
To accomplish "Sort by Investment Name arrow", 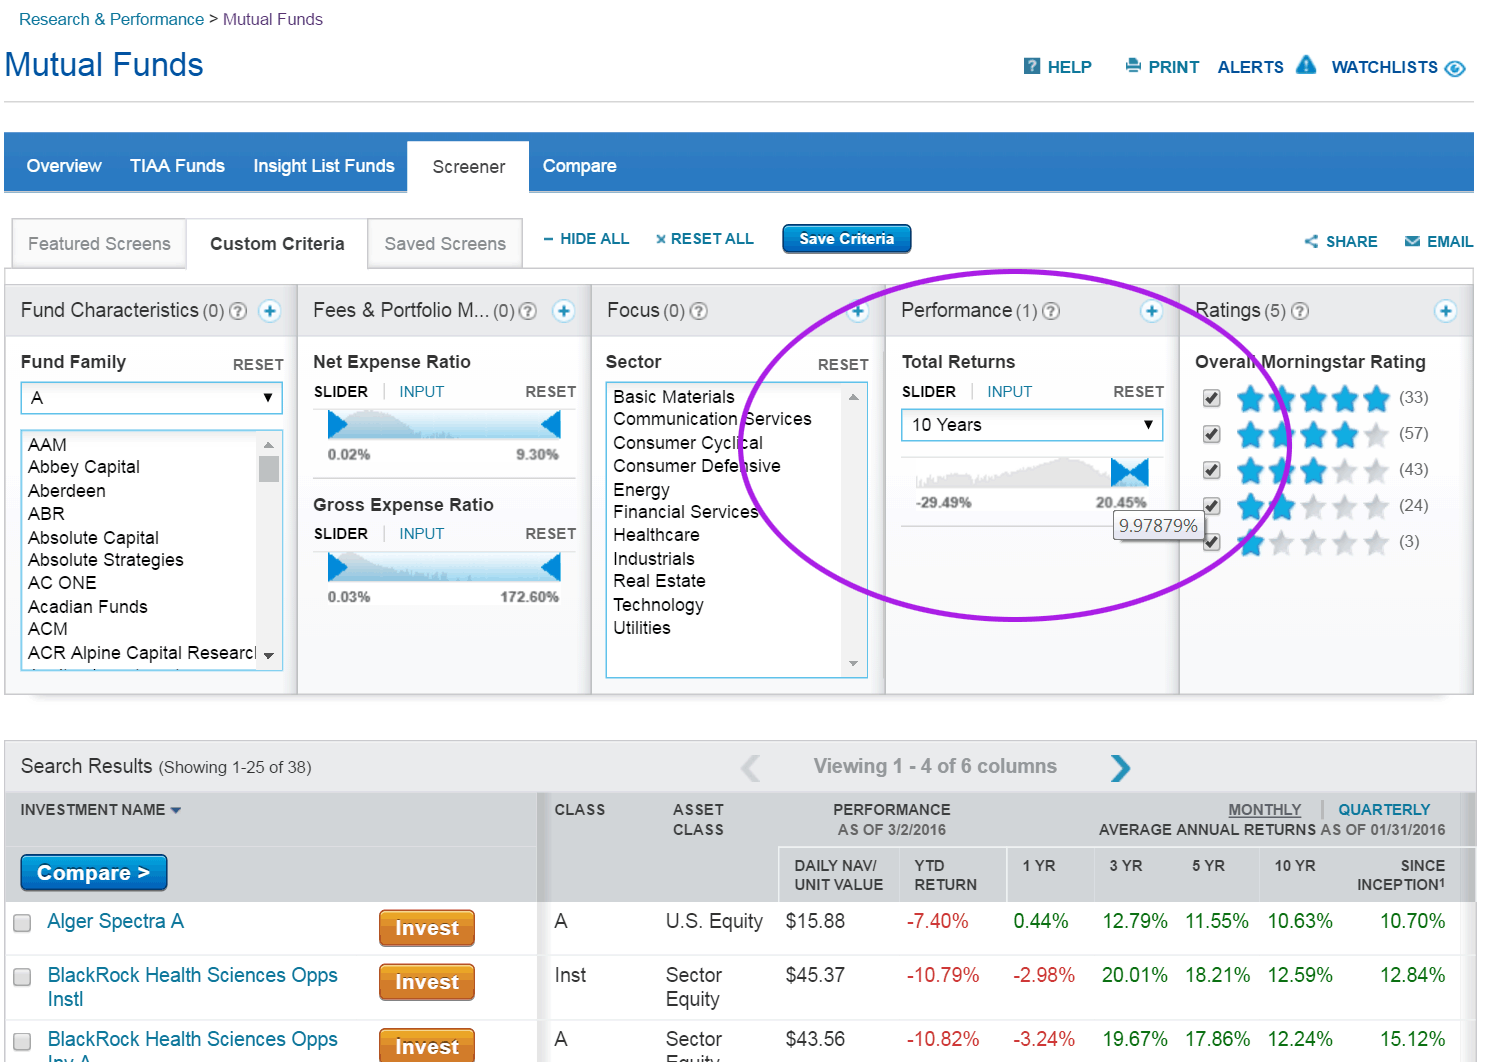I will coord(176,810).
